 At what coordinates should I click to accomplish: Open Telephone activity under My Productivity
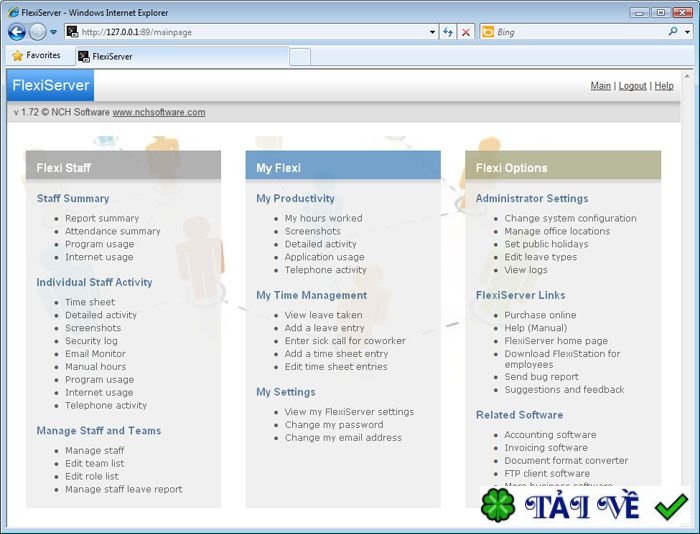325,270
